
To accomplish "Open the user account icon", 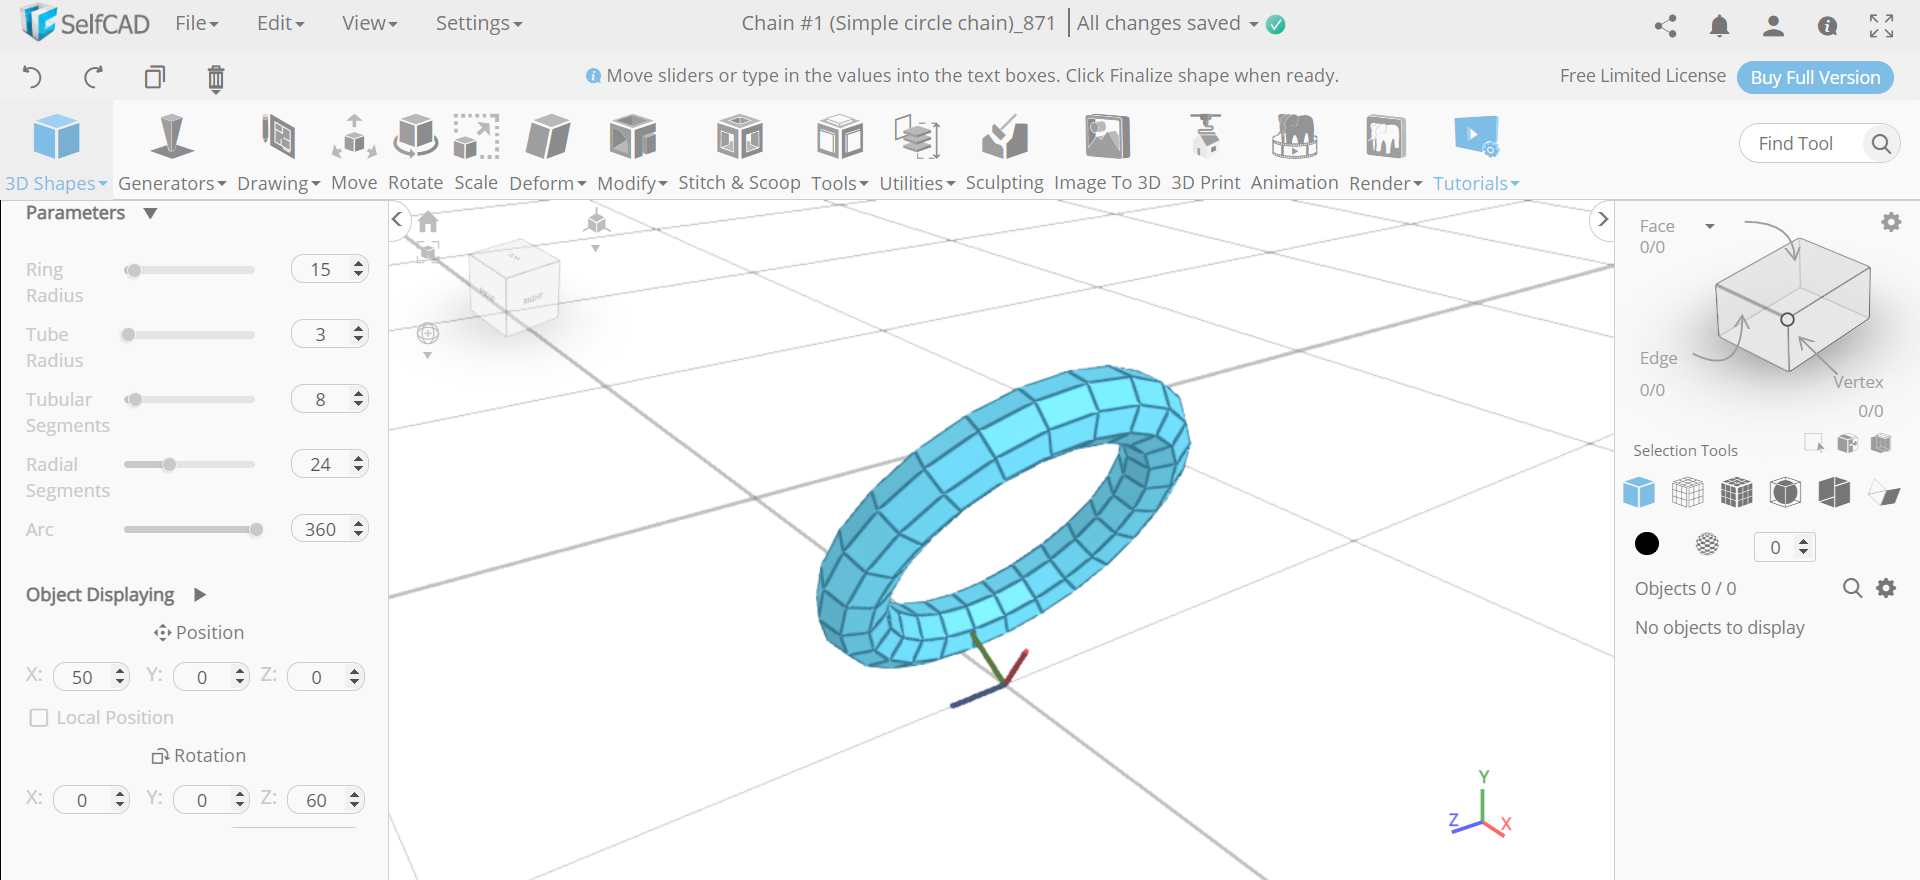I will (1773, 26).
